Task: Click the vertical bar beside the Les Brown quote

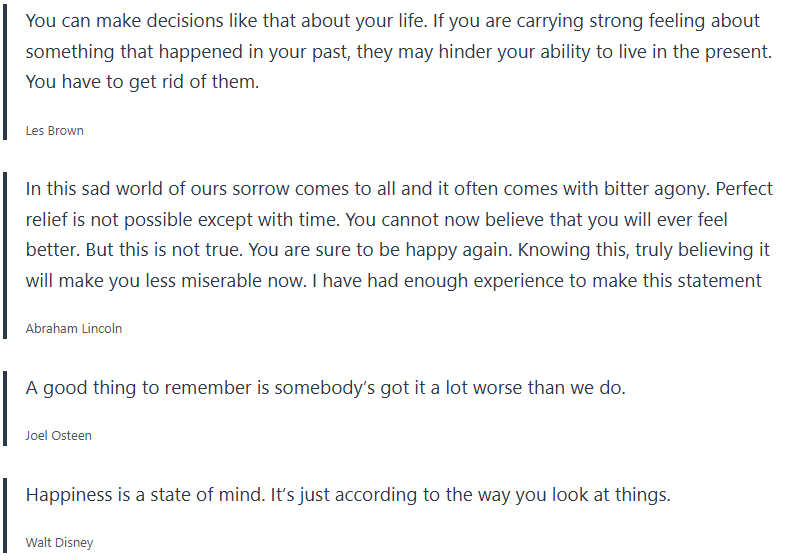Action: [x=5, y=70]
